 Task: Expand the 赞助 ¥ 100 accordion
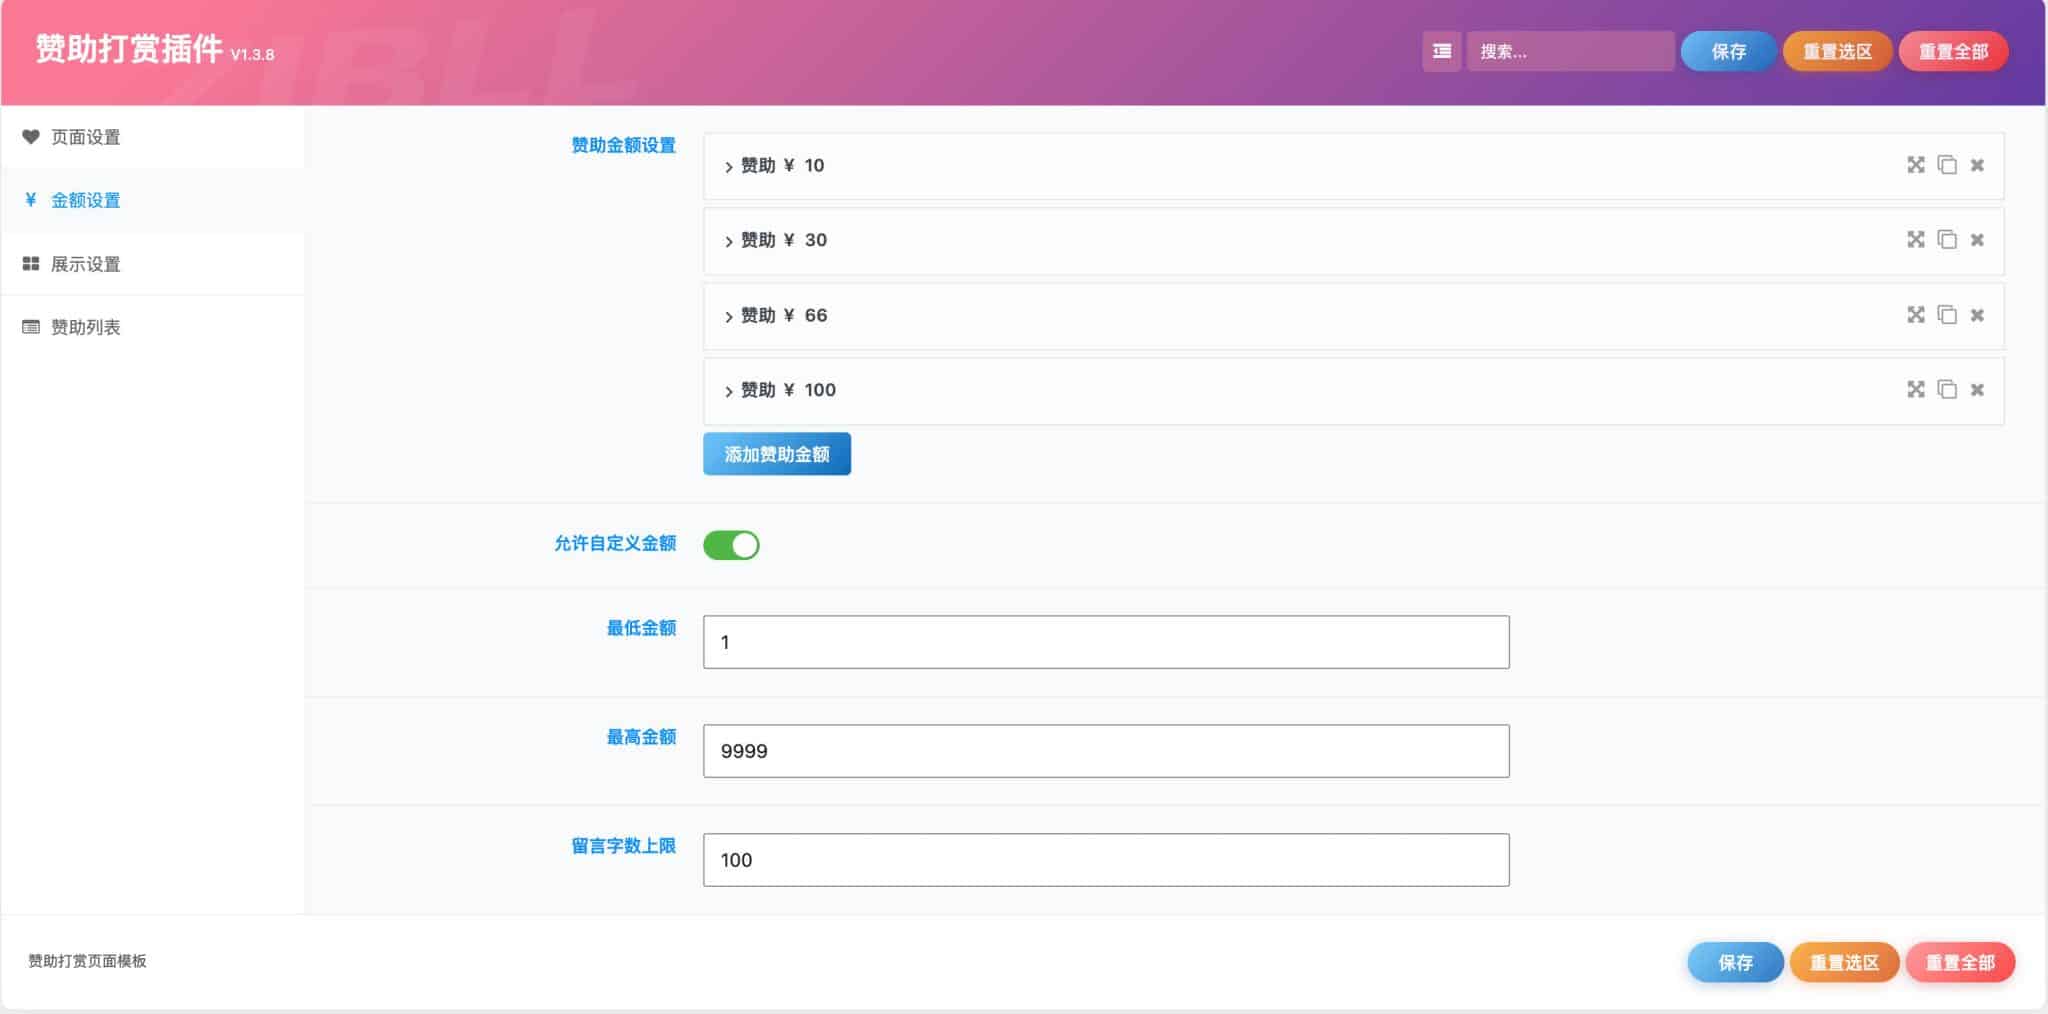pyautogui.click(x=1354, y=391)
